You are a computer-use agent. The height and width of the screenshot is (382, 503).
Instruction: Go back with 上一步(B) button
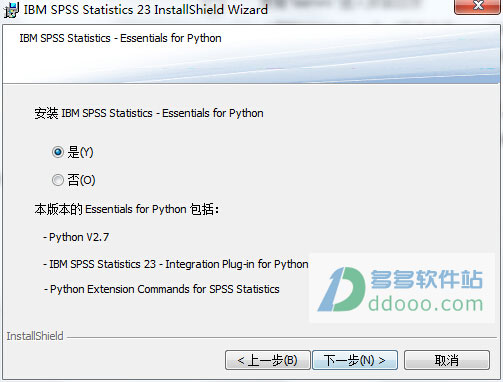(268, 360)
